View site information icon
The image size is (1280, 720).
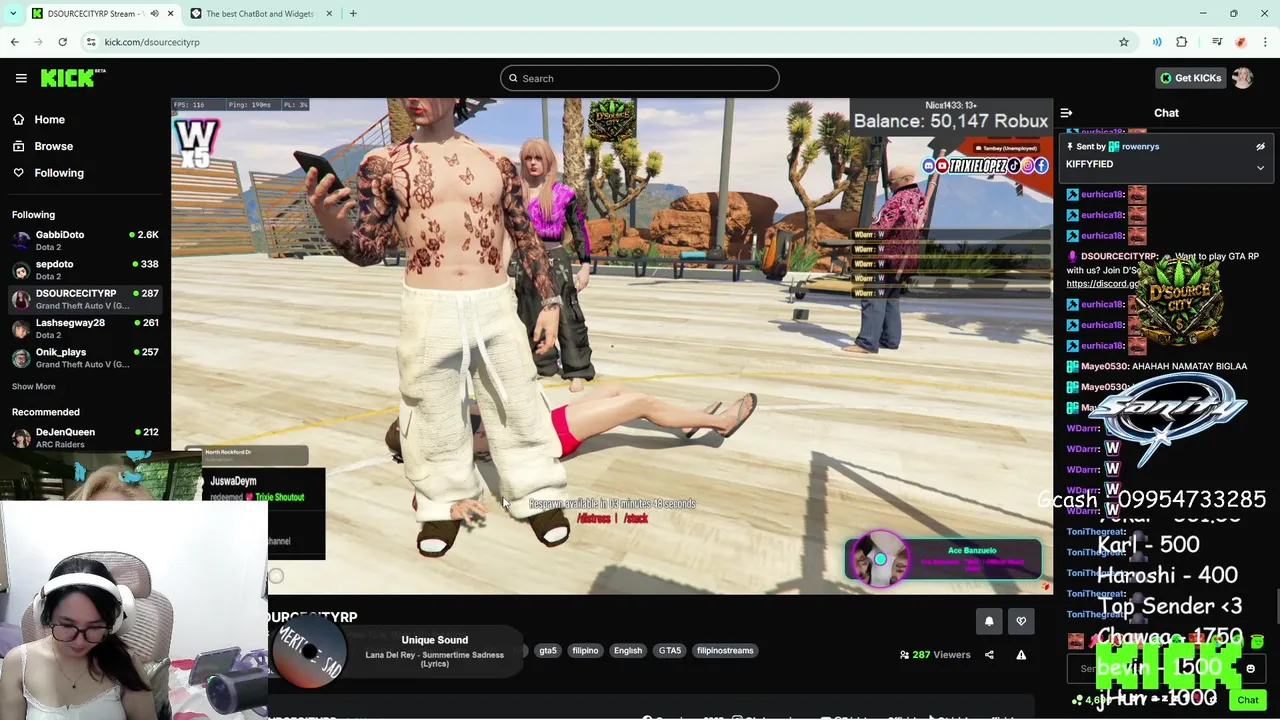point(91,42)
